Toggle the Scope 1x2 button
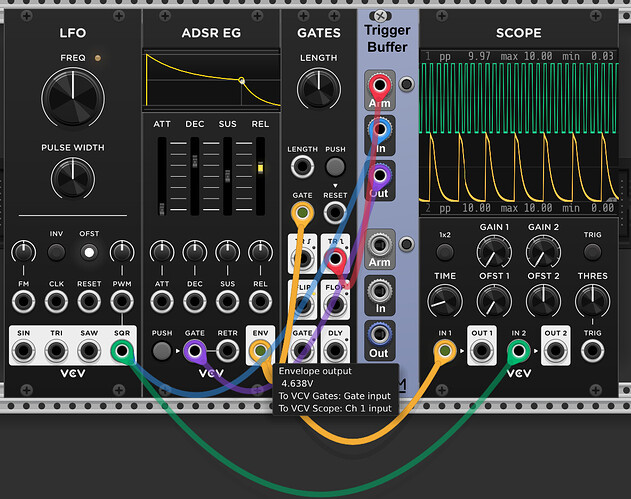Screen dimensions: 631x499 click(x=445, y=252)
